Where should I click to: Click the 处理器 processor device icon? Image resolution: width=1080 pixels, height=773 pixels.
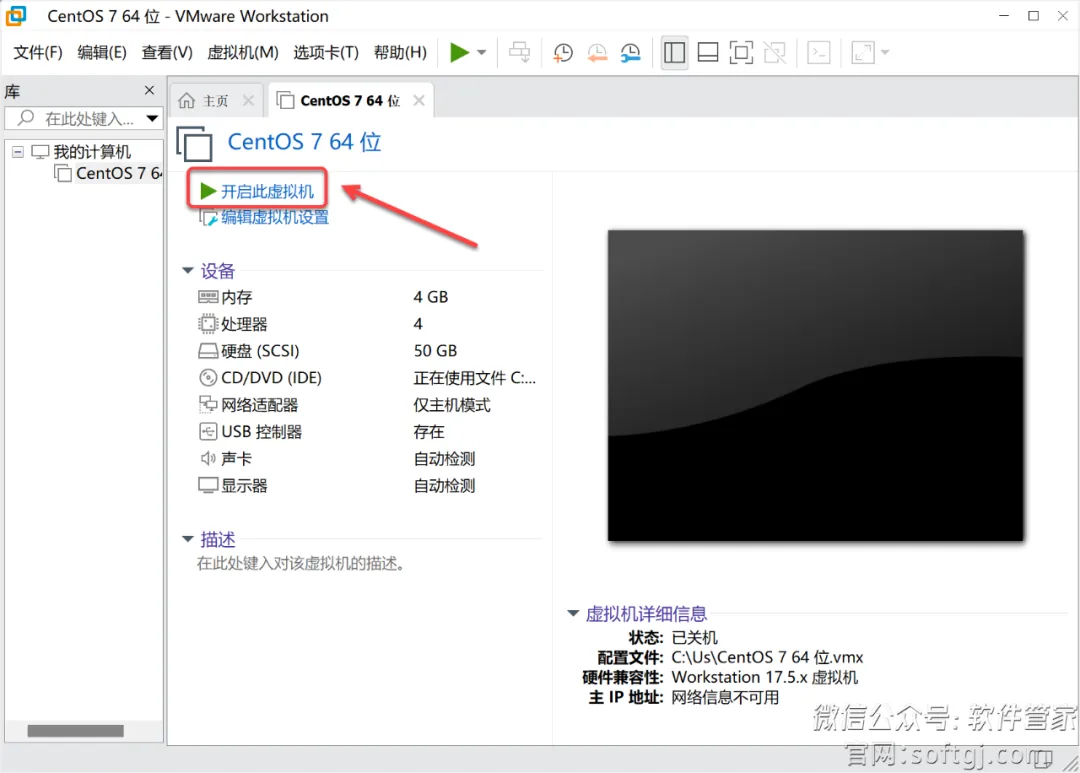[208, 324]
